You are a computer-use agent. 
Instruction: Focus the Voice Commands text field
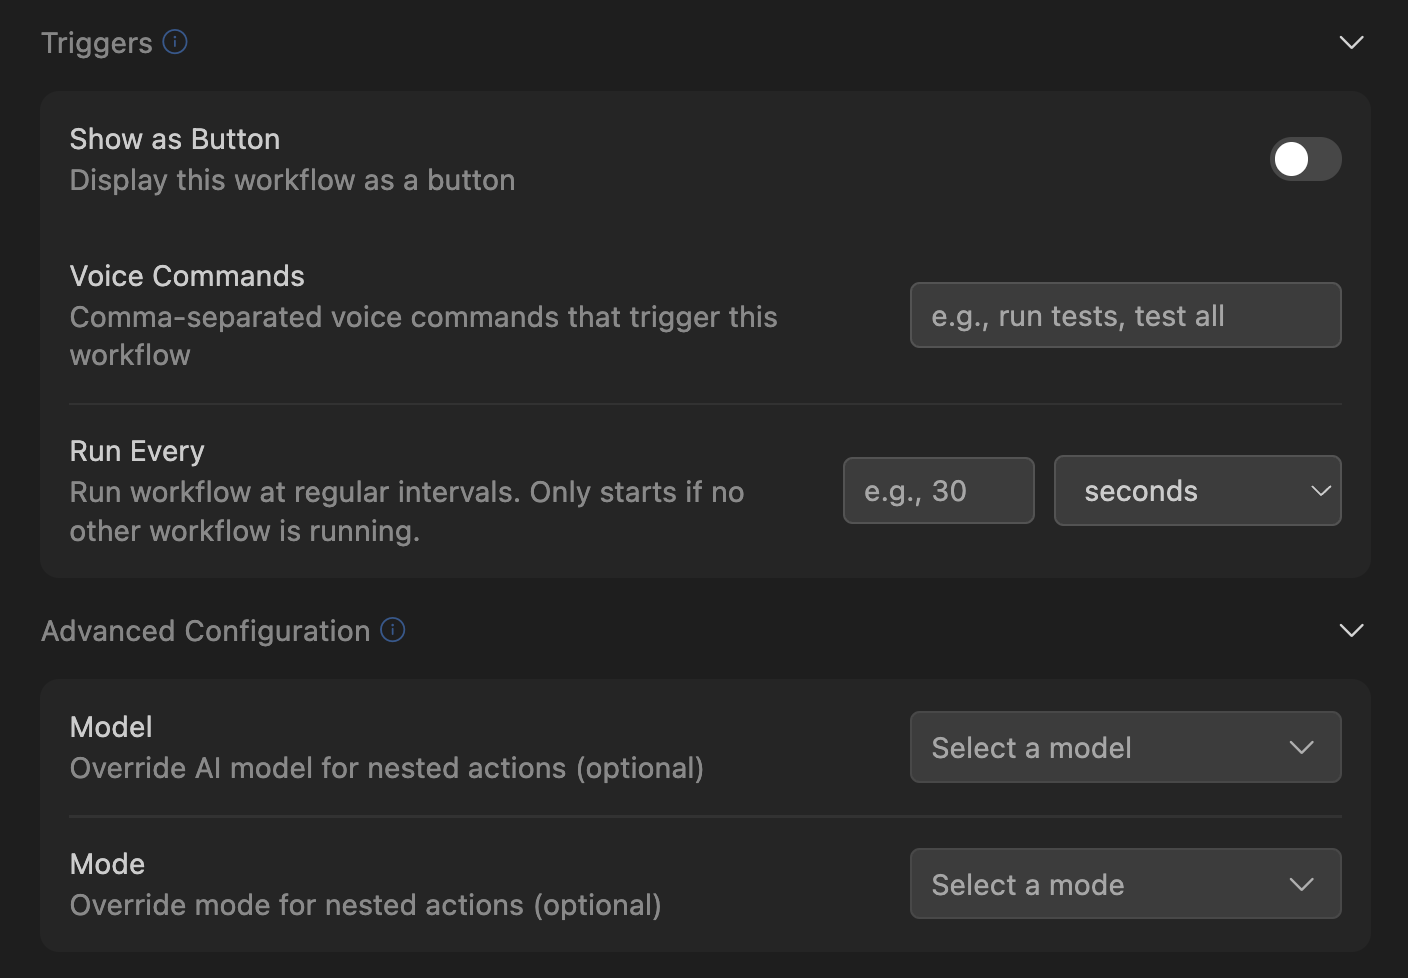pyautogui.click(x=1125, y=316)
